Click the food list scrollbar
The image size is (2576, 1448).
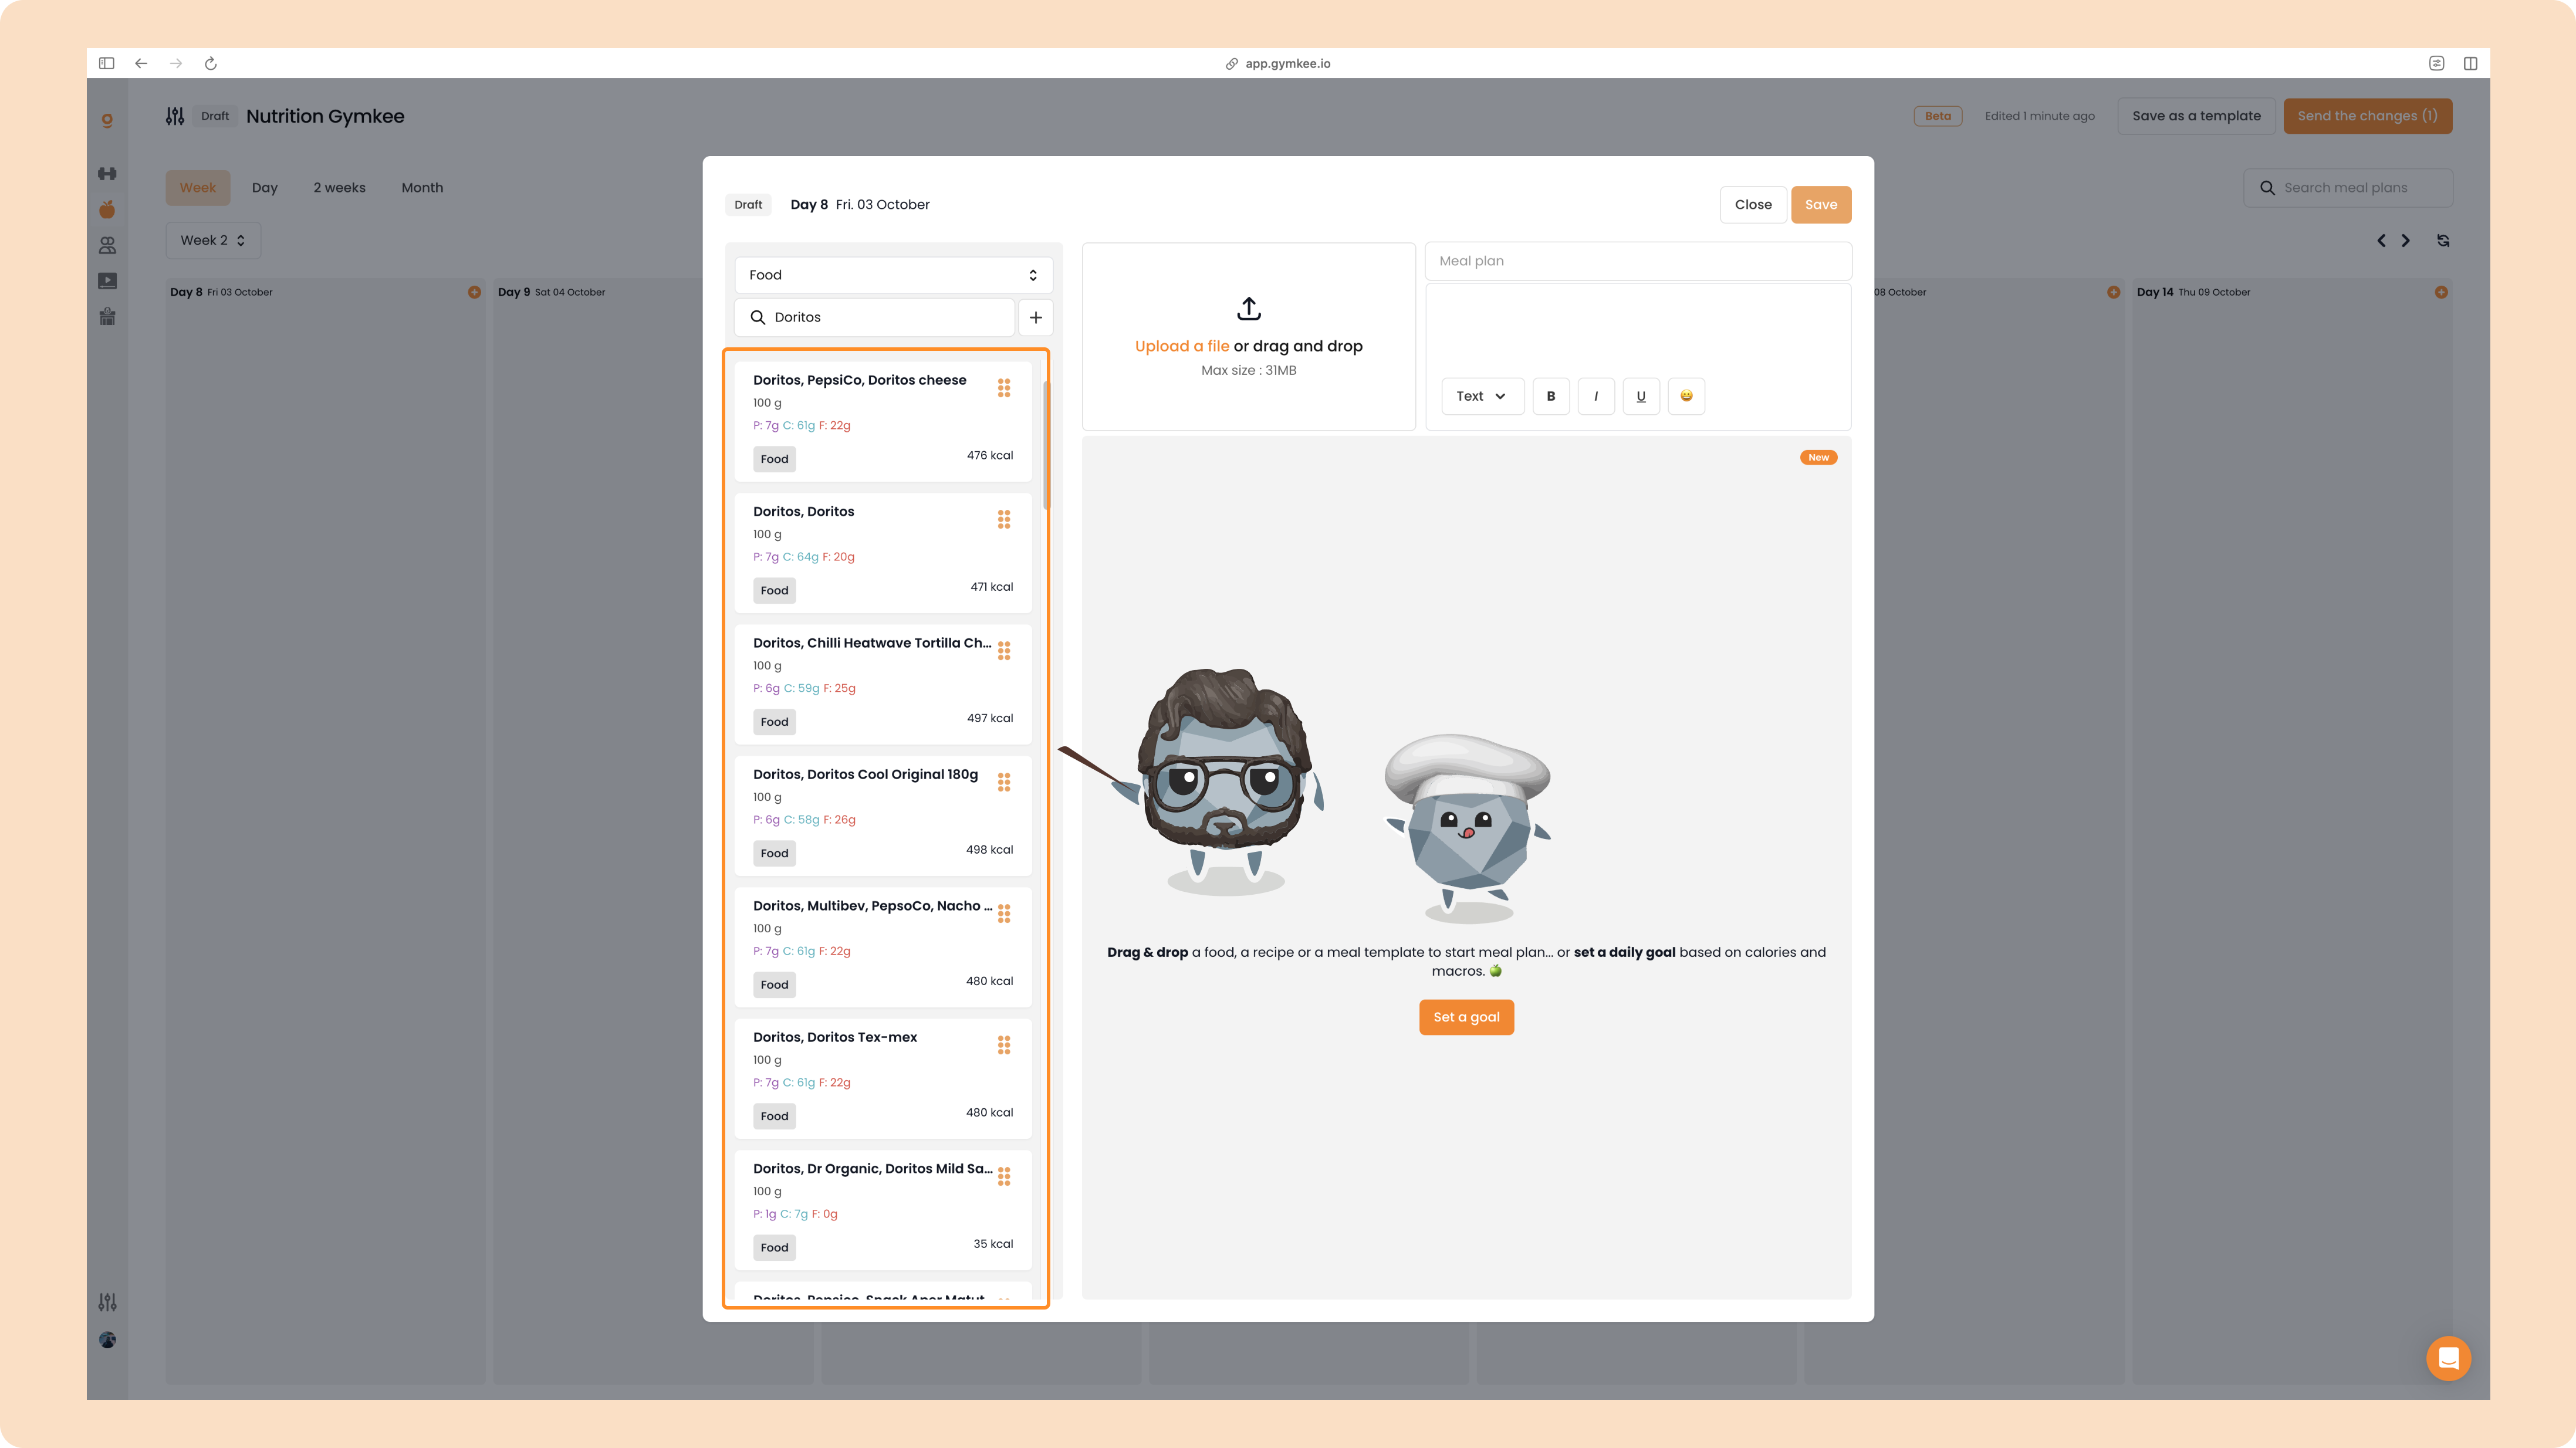(x=1046, y=445)
